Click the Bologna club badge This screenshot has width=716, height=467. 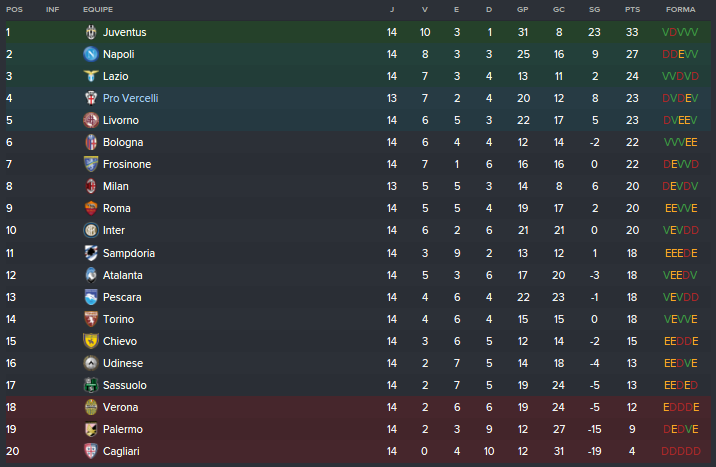pyautogui.click(x=91, y=142)
